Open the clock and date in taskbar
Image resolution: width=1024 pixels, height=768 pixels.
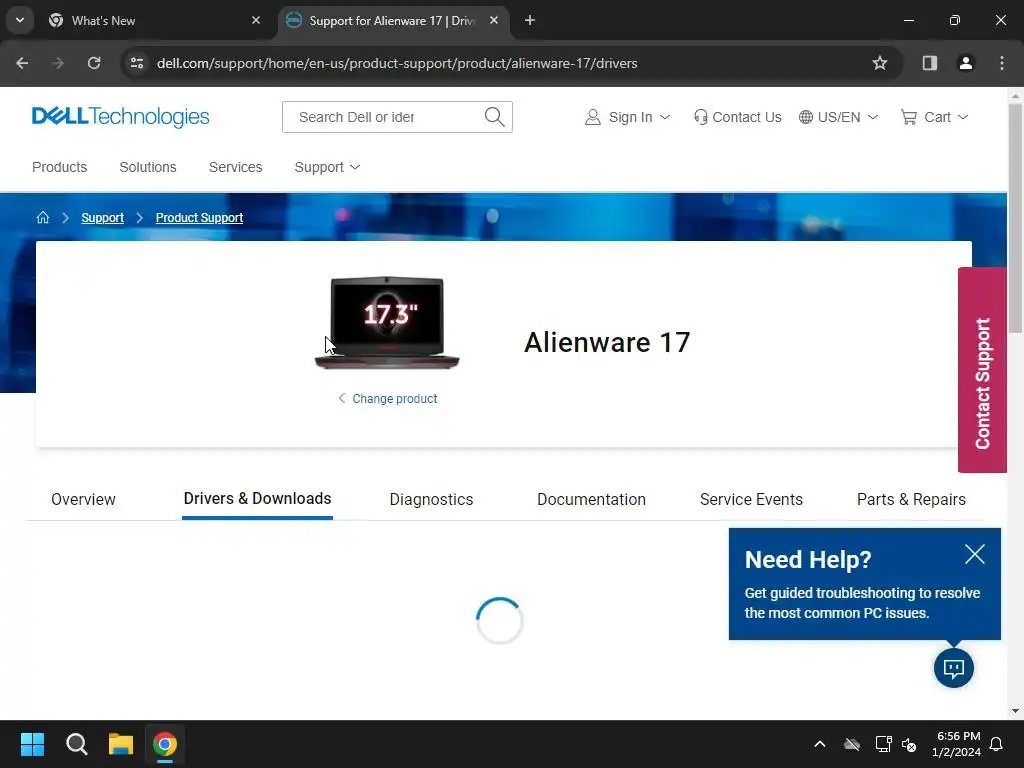coord(956,744)
